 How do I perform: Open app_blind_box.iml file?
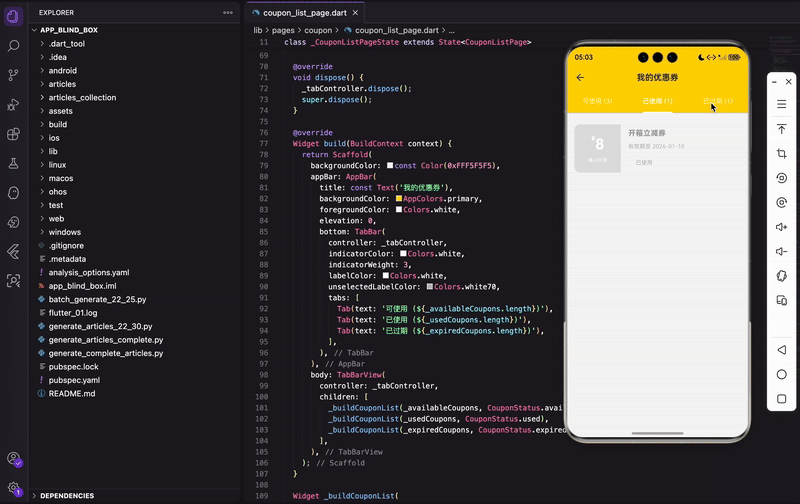[x=82, y=286]
